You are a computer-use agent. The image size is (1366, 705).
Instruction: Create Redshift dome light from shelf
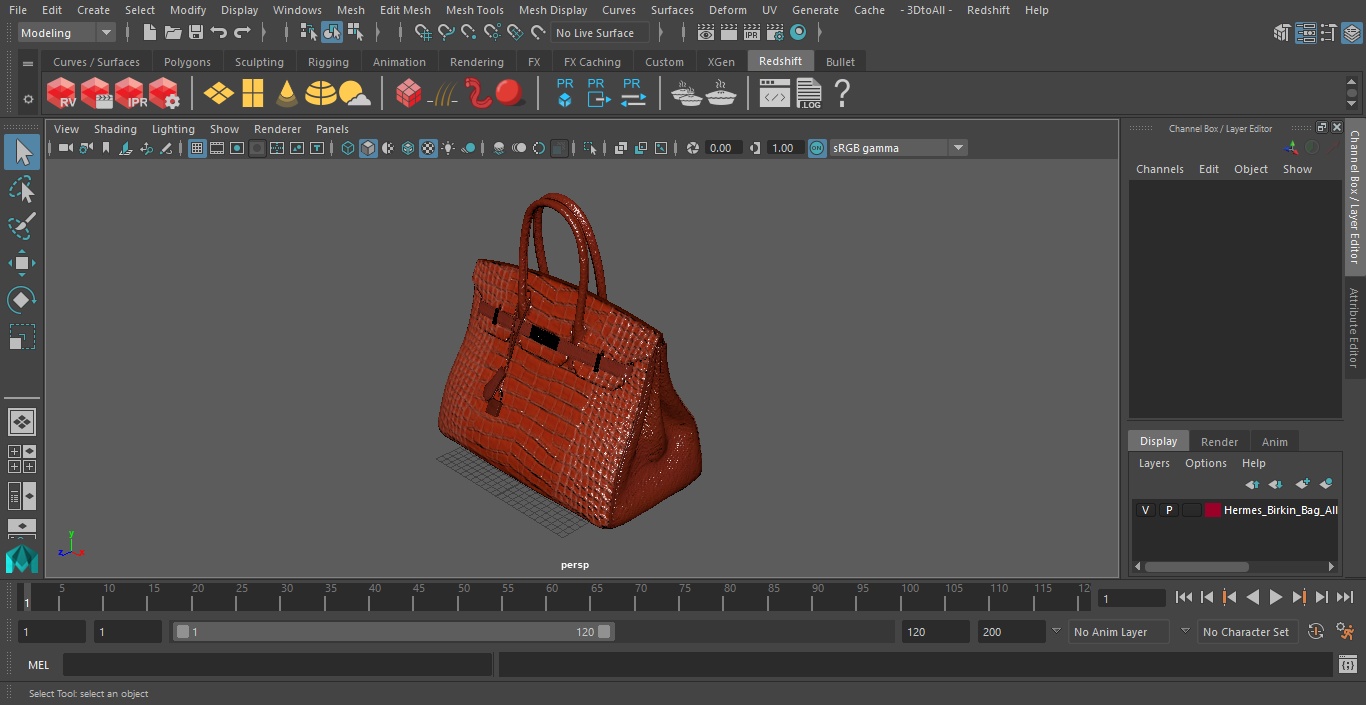321,94
